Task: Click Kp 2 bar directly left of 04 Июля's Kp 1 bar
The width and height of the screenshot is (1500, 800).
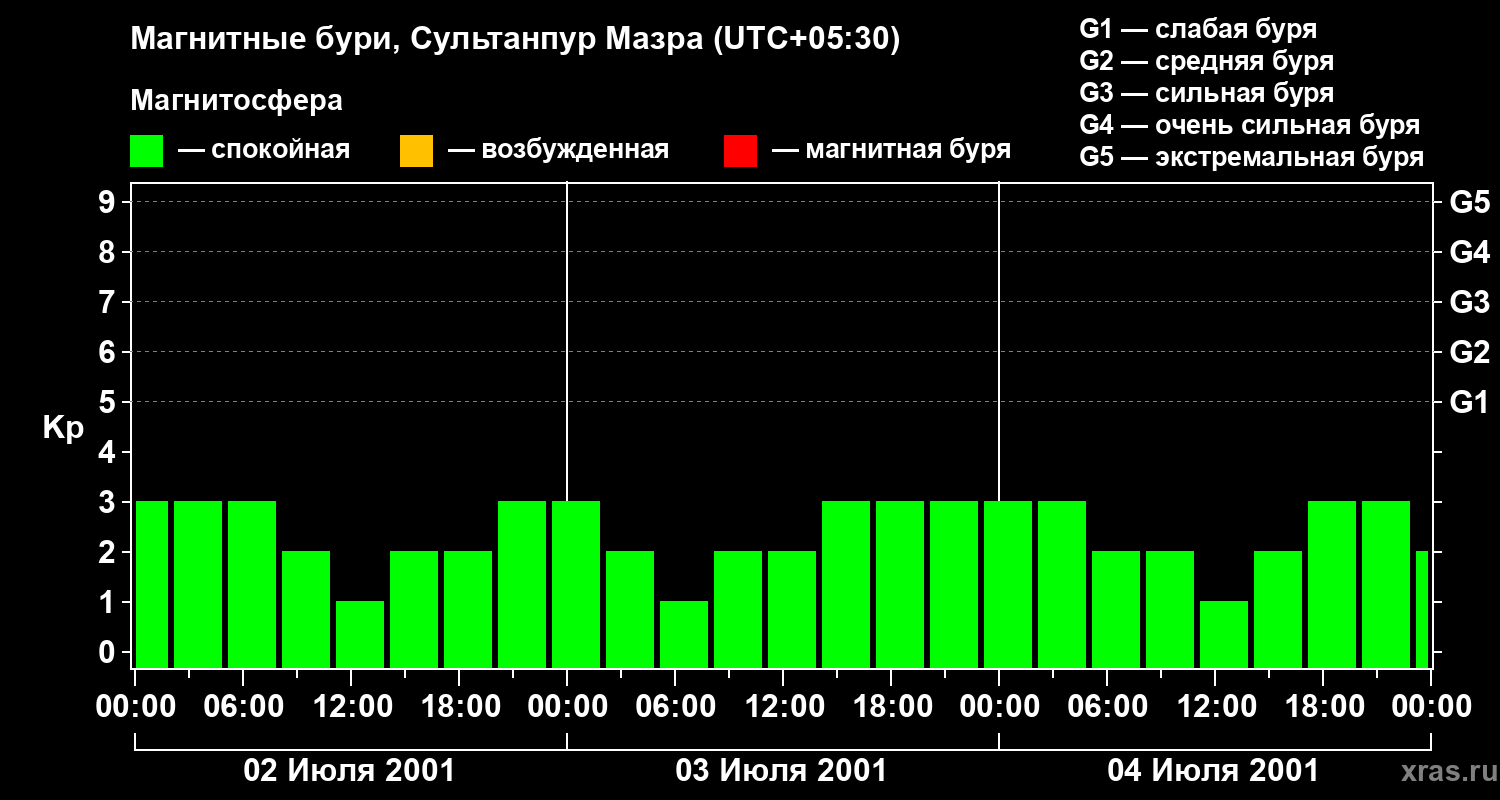Action: point(1170,609)
